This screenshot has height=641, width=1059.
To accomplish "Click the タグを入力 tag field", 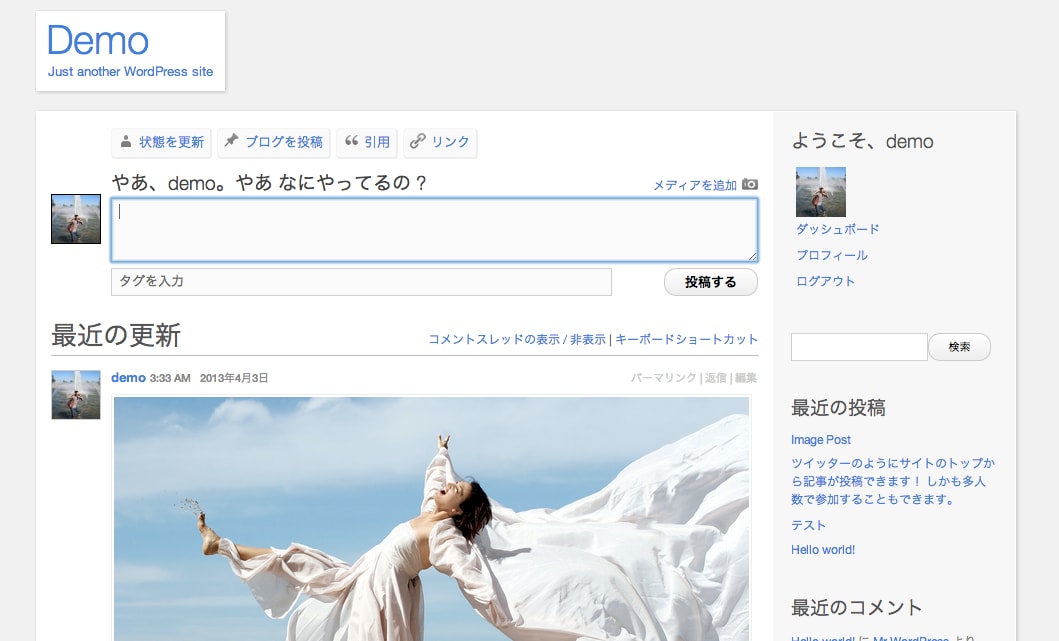I will (361, 282).
